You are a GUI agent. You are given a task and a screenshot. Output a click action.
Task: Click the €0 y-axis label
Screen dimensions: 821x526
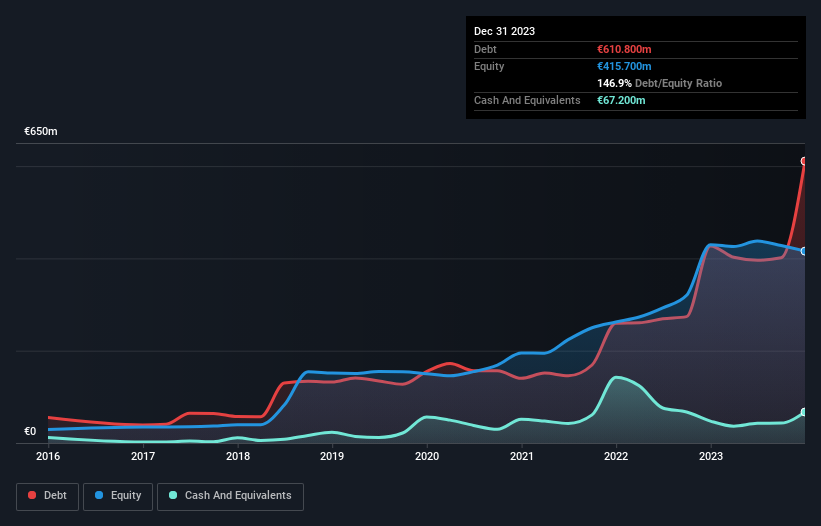[x=30, y=431]
